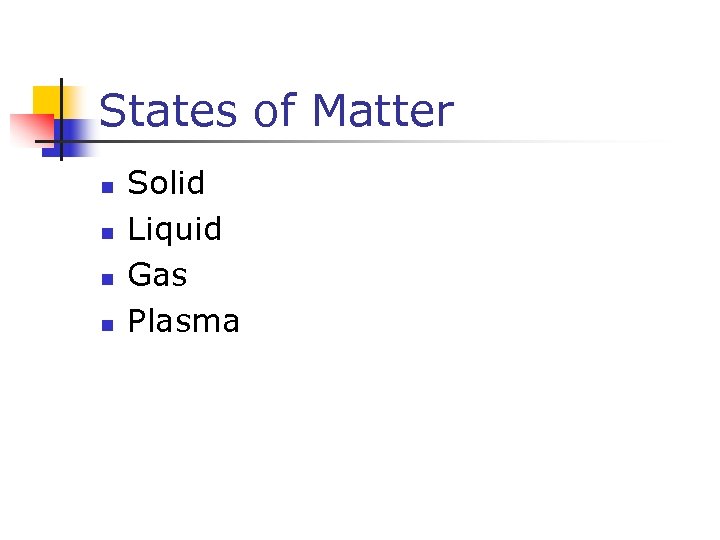Screen dimensions: 720x540
Task: Click the bullet marker next to Liquid
Action: [x=107, y=232]
